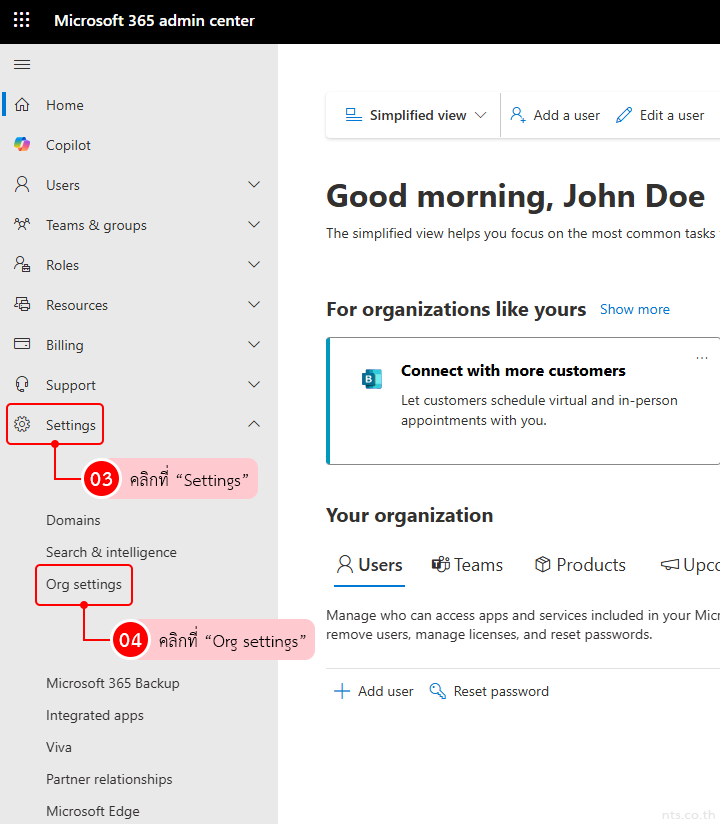Open Microsoft Edge under Settings

(93, 811)
